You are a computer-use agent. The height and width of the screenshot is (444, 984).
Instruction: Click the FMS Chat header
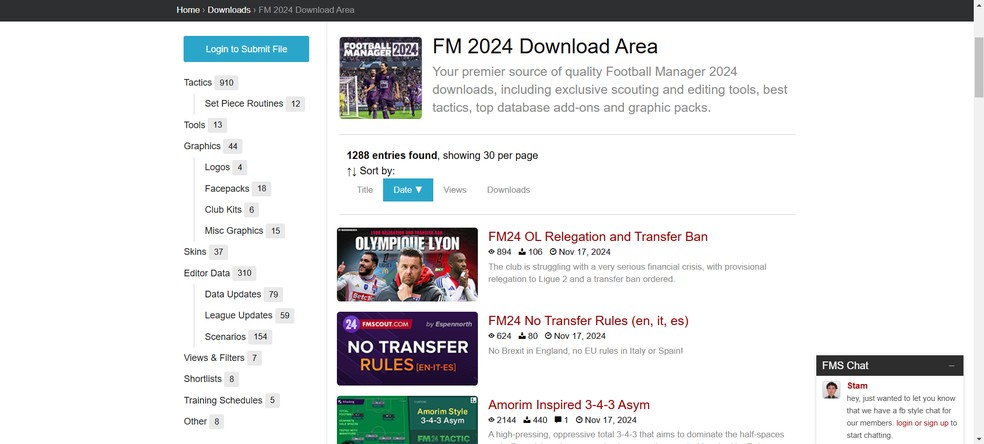pos(889,366)
